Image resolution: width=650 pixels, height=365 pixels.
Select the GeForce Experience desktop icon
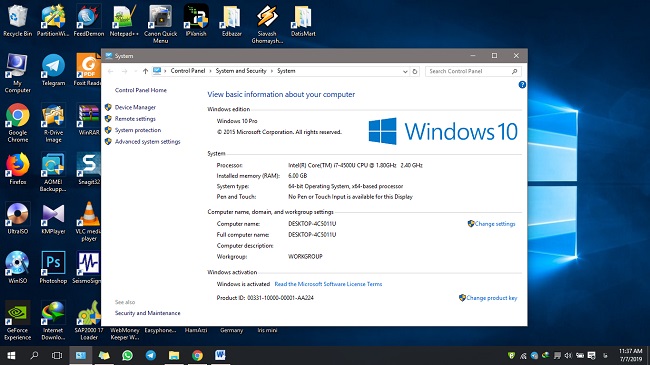tap(17, 321)
